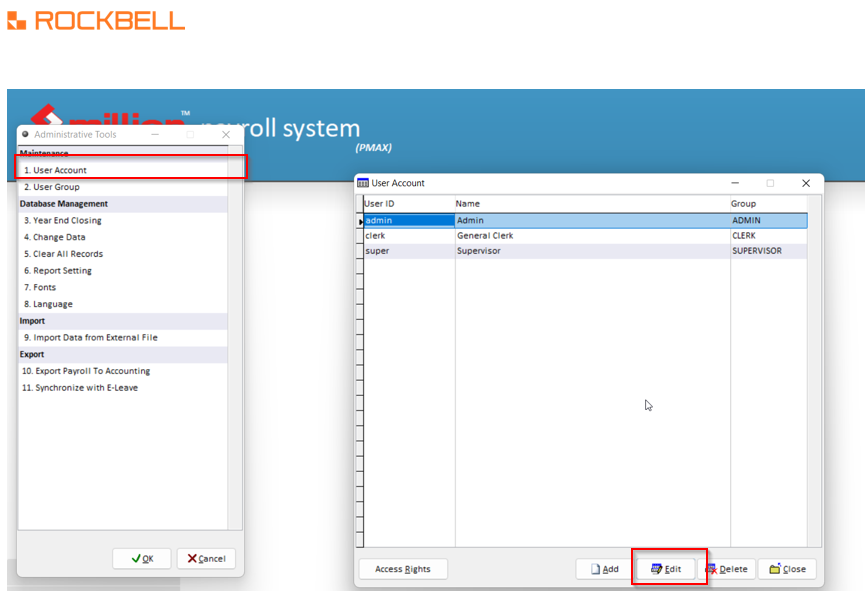Open User Group menu entry

[x=123, y=187]
